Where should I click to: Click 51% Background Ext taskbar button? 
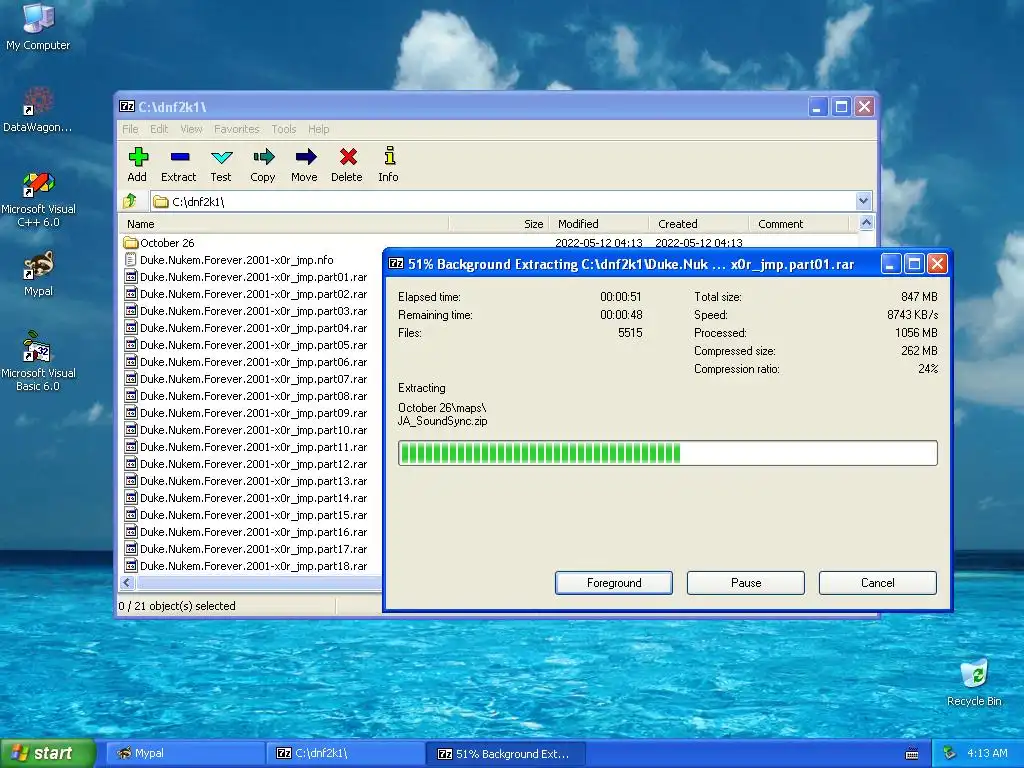click(x=506, y=754)
